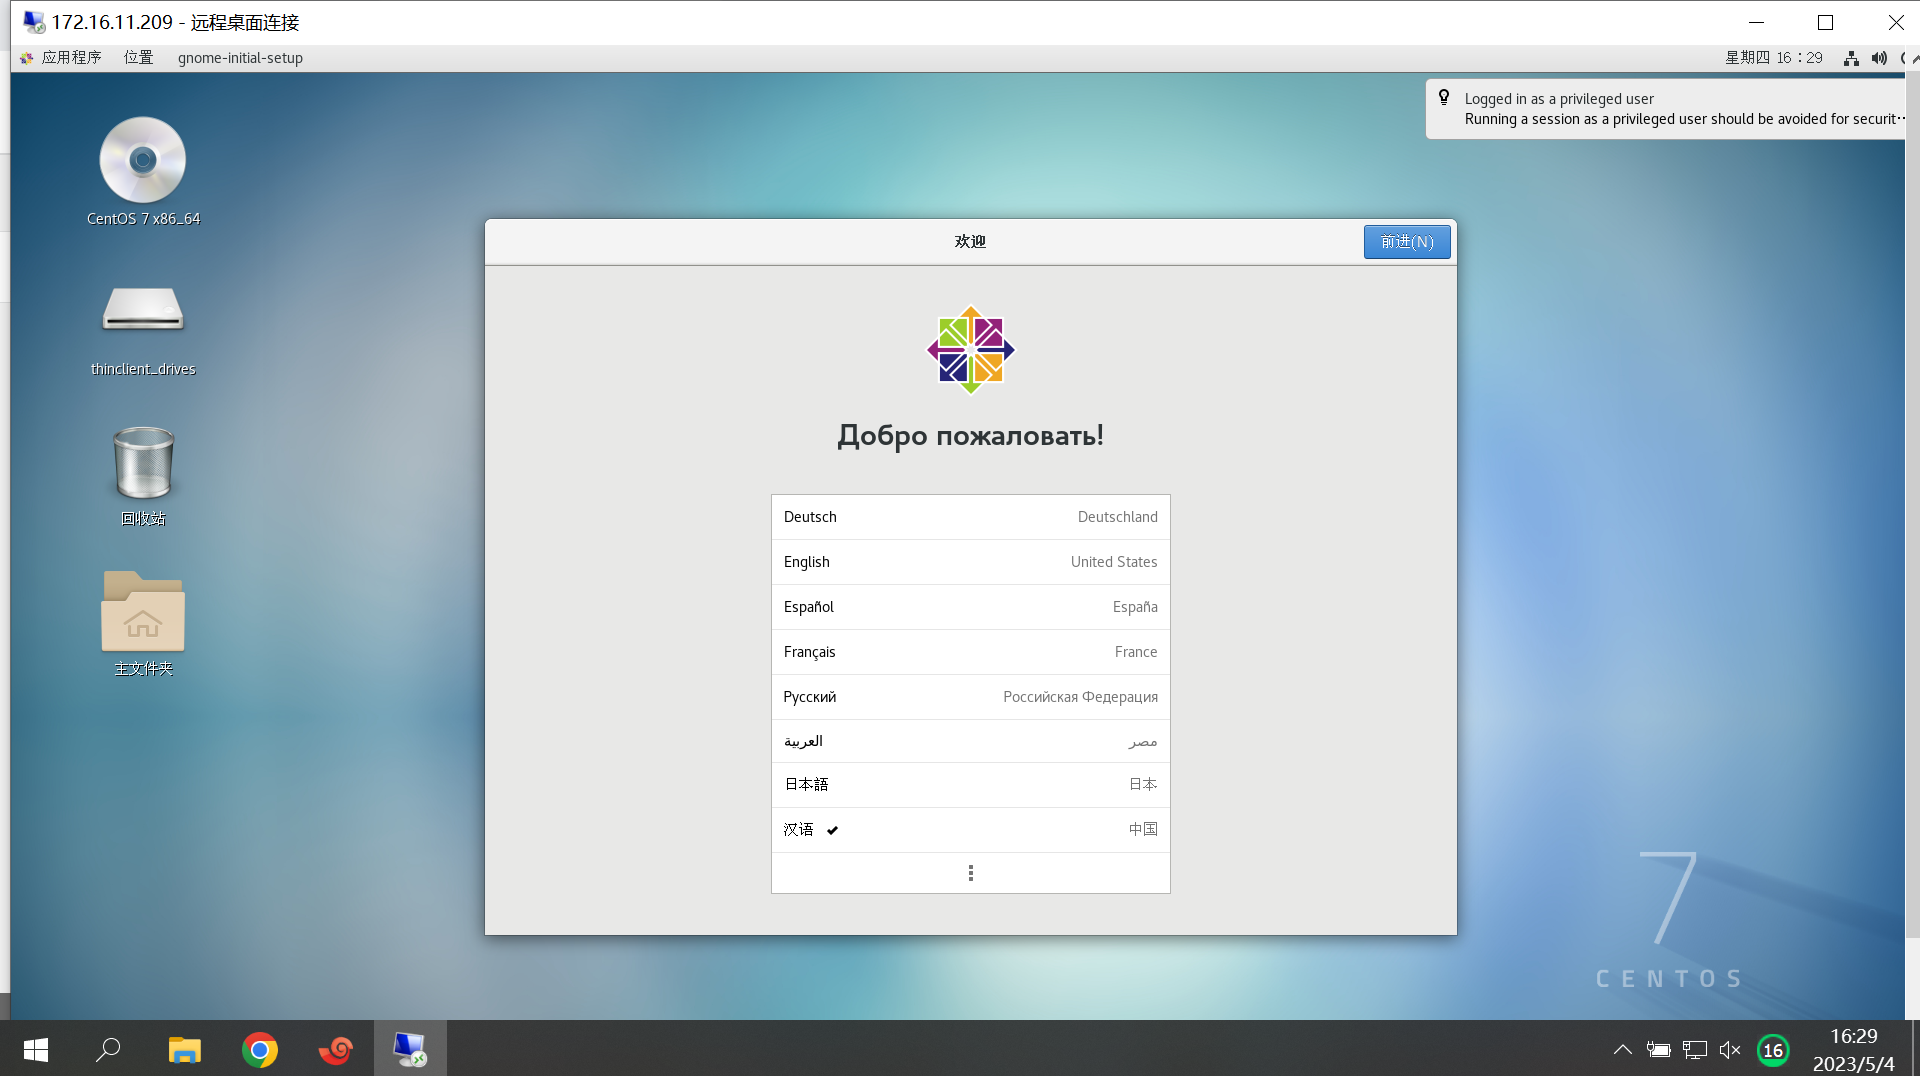Viewport: 1920px width, 1076px height.
Task: Click the battery icon in Windows tray
Action: click(1659, 1050)
